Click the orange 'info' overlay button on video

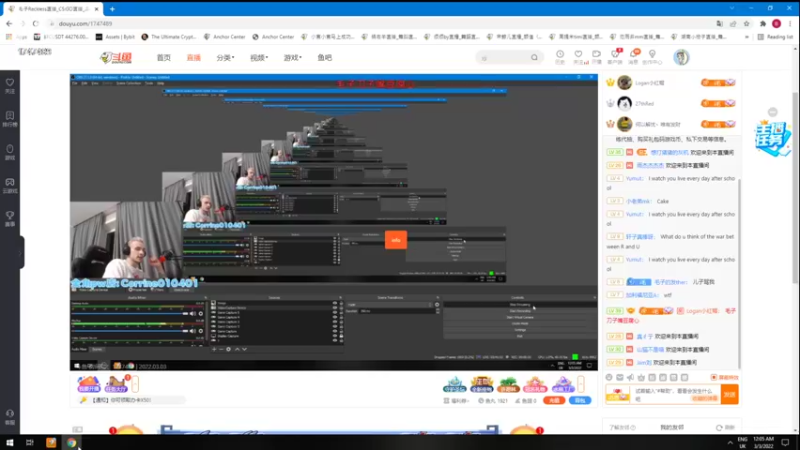click(396, 240)
